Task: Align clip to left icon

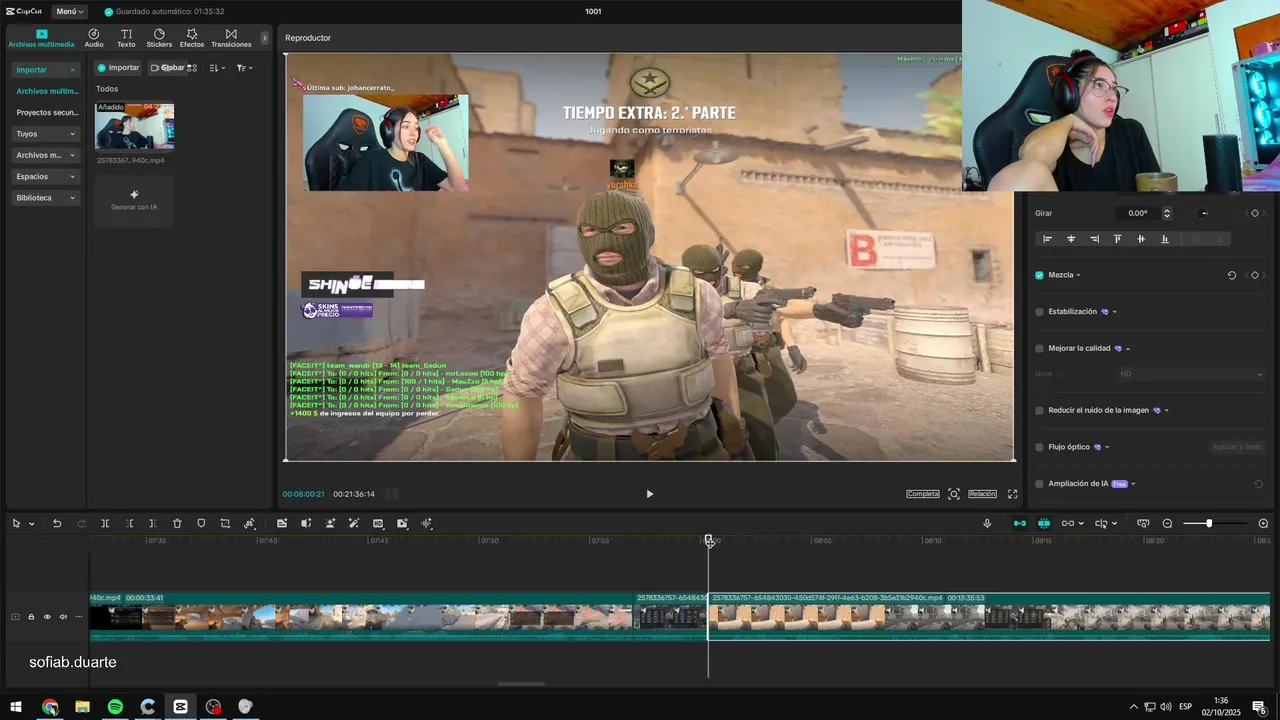Action: tap(1048, 239)
